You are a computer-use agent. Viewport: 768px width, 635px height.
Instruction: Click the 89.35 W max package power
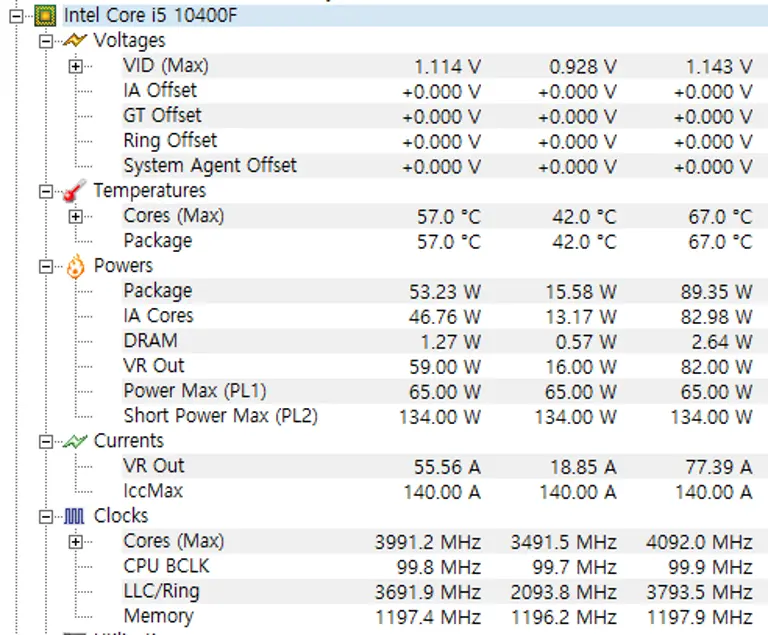click(717, 292)
